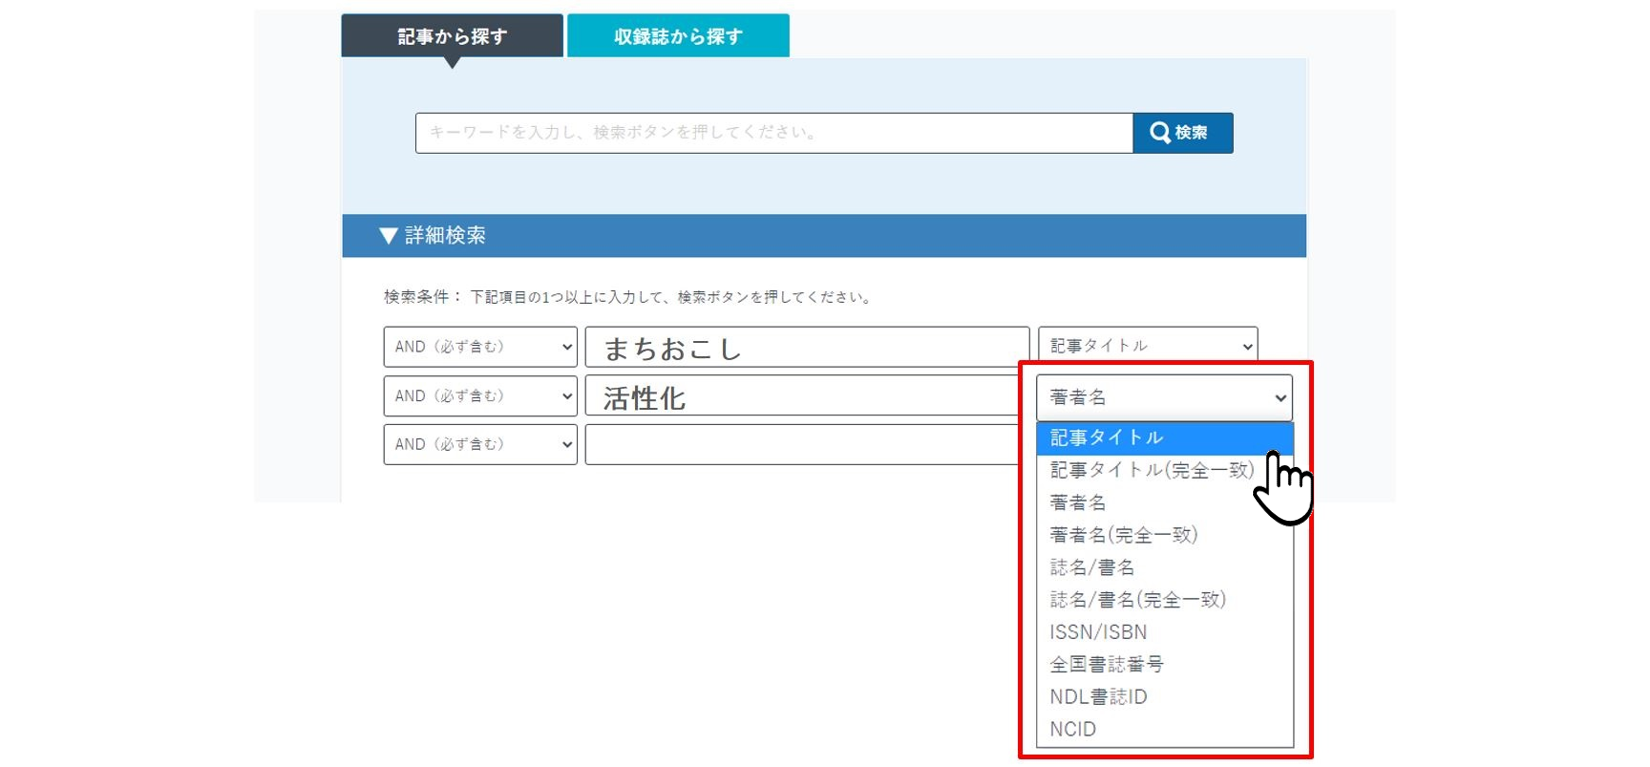Pick 誌名/書名(完全一致) from the list

pyautogui.click(x=1137, y=600)
